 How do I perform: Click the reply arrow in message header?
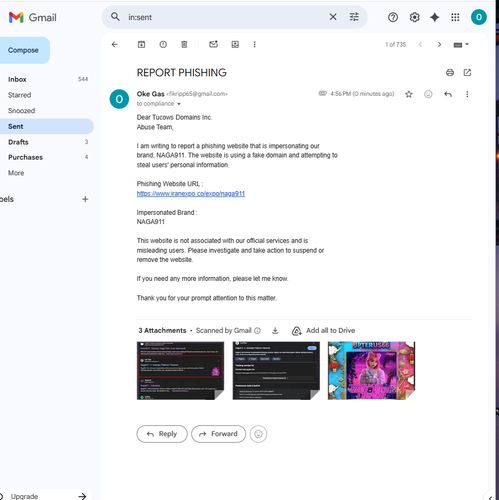448,94
